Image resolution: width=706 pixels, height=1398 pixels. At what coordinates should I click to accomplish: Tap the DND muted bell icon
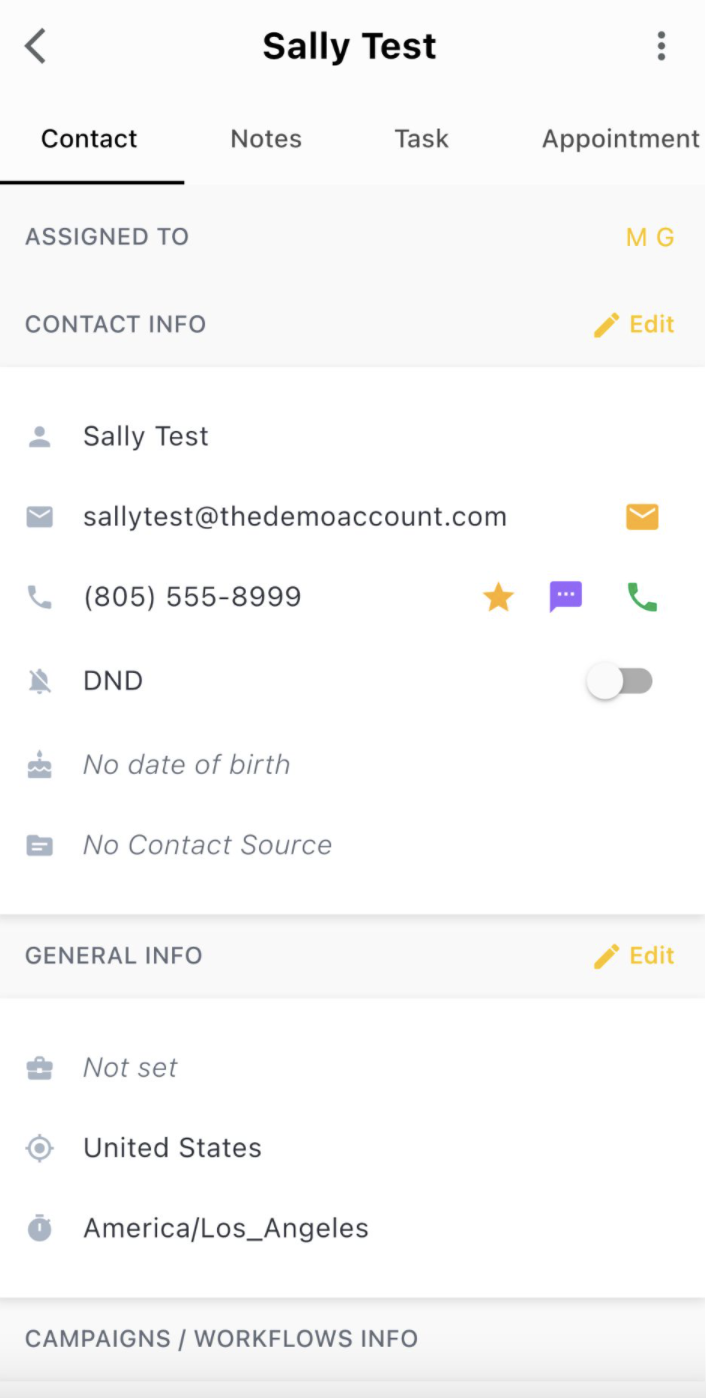coord(39,681)
